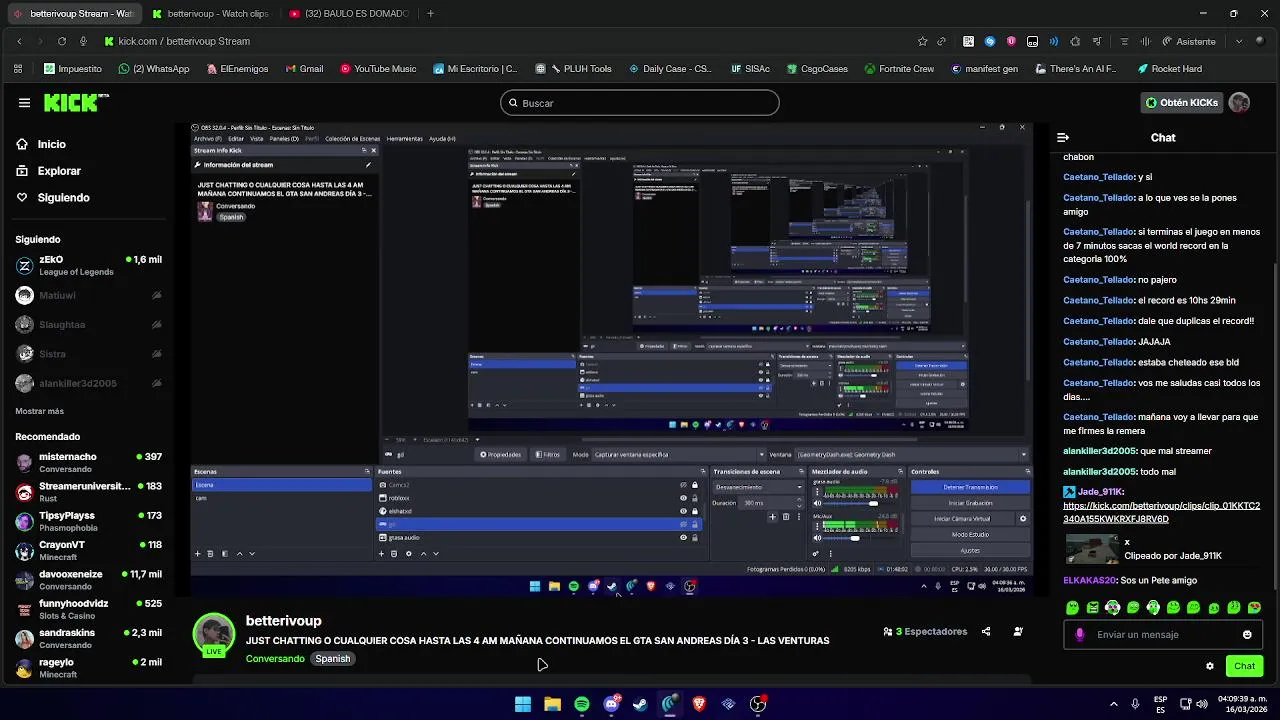Click the address bar URL
1280x720 pixels.
[184, 41]
